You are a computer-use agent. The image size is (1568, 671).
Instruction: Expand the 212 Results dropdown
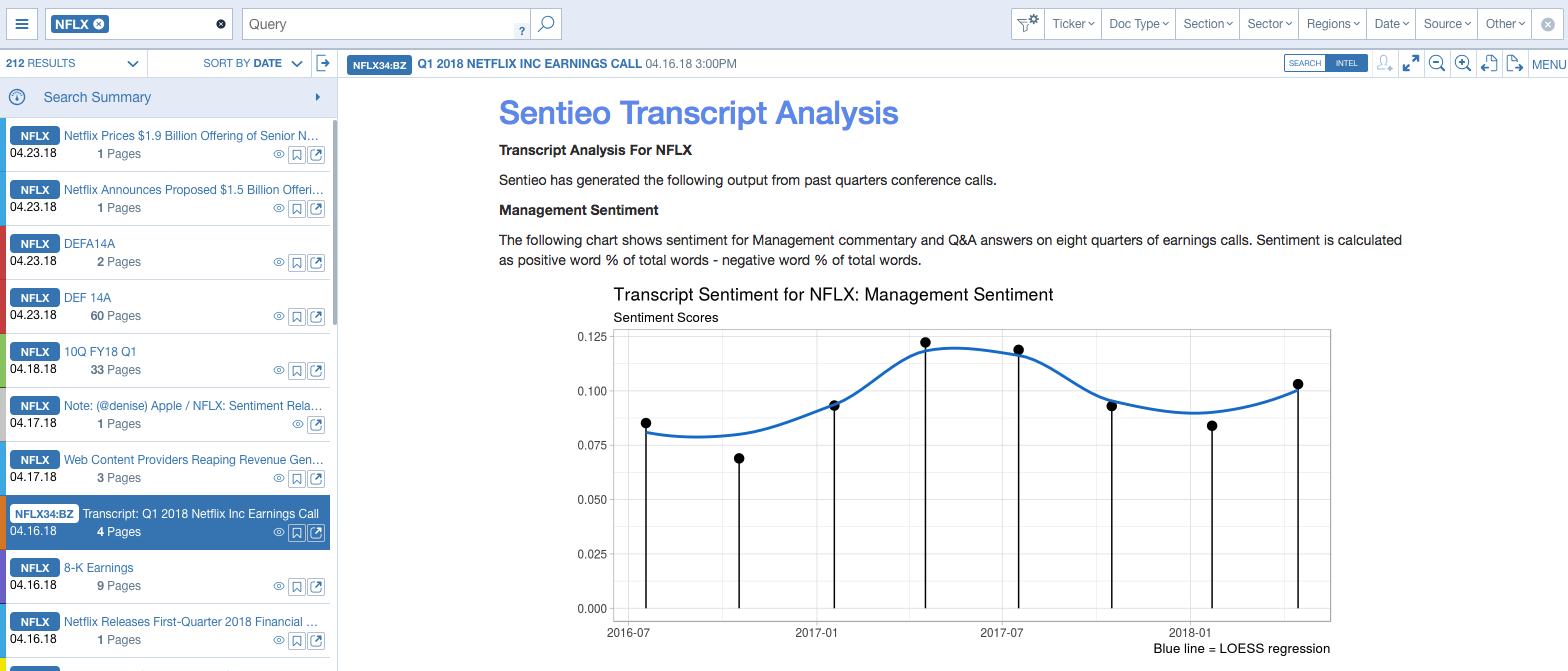pyautogui.click(x=73, y=63)
